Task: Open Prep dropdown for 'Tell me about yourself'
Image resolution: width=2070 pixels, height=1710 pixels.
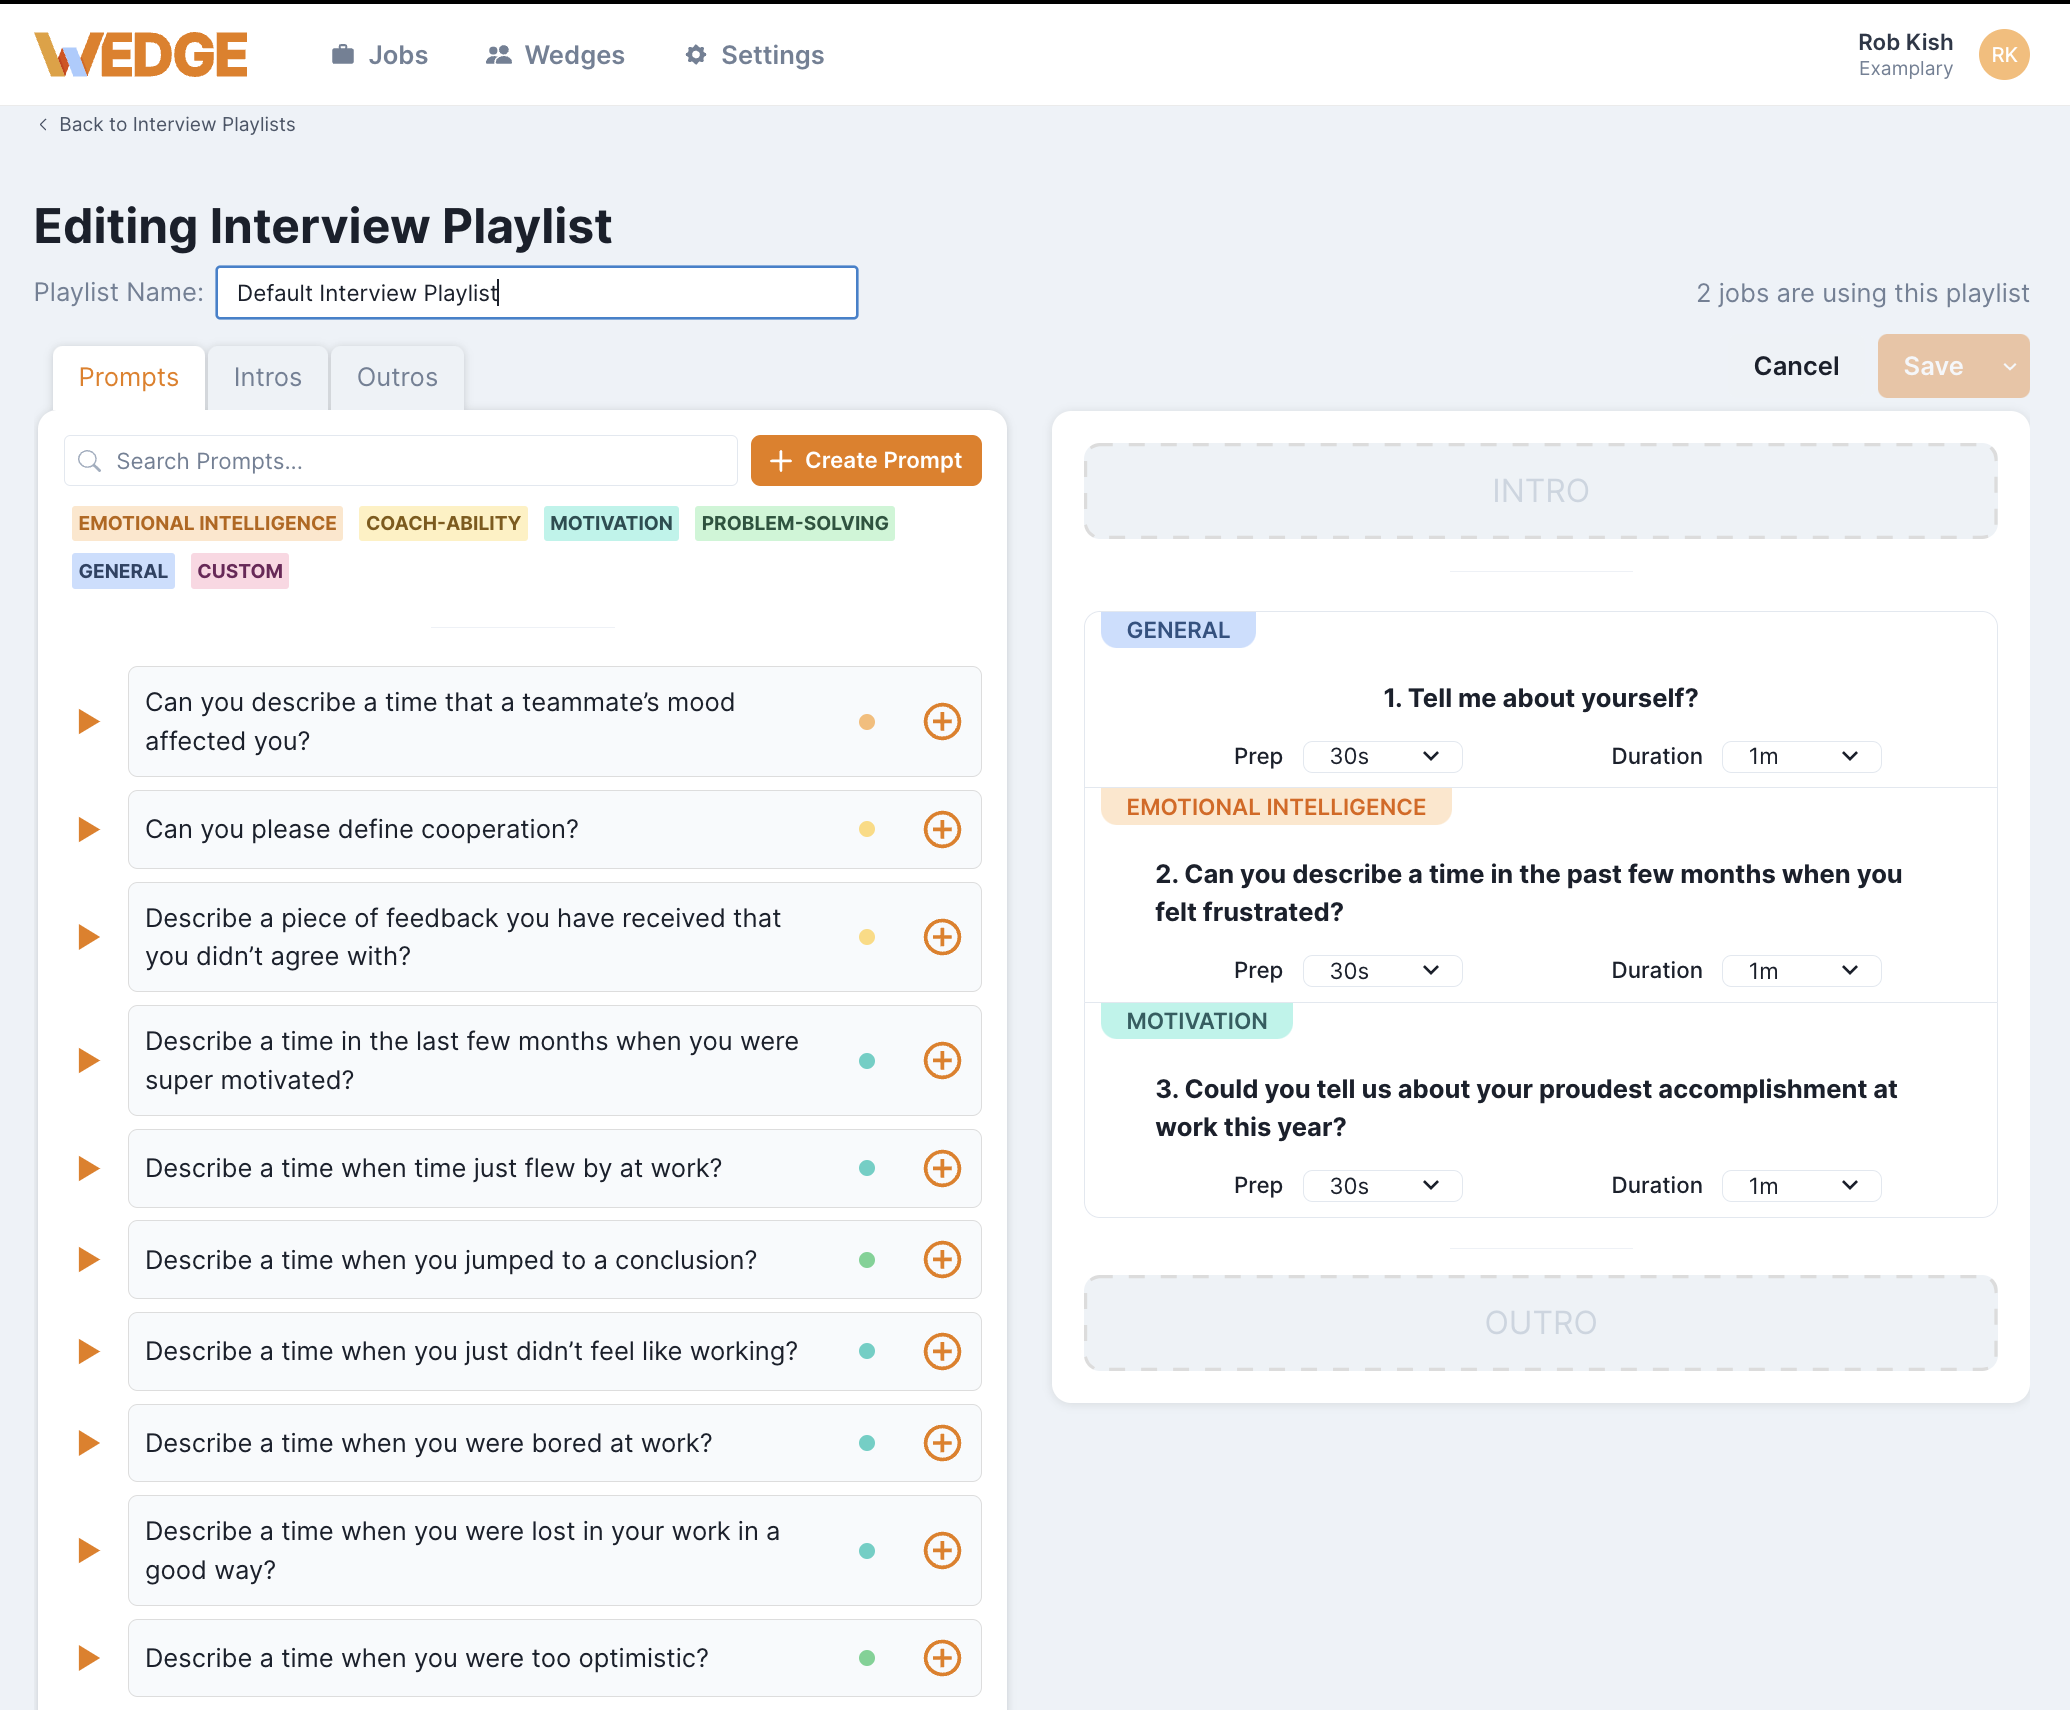Action: click(x=1383, y=756)
